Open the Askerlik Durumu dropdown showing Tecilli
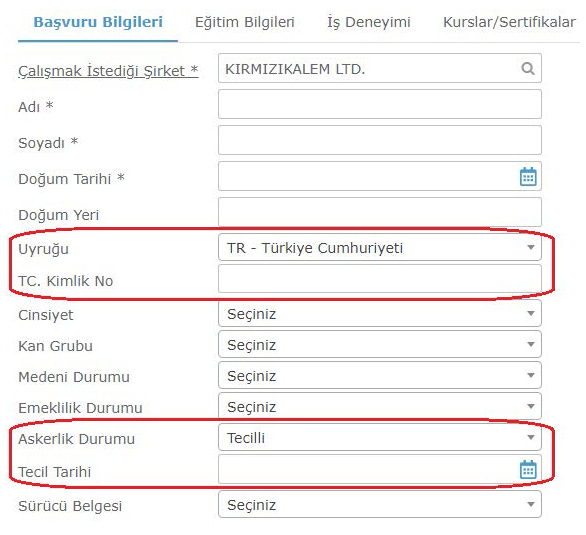Screen dimensions: 586x535 [x=380, y=437]
